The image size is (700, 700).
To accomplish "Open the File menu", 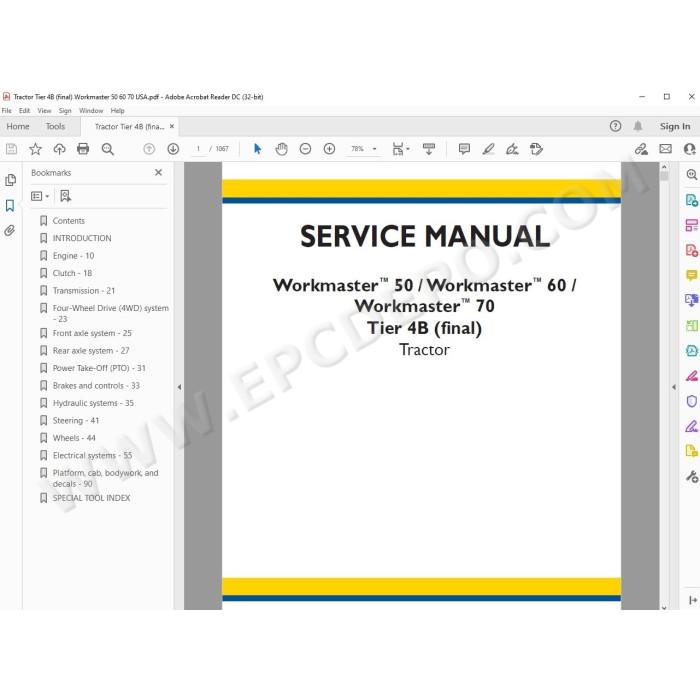I will tap(7, 111).
